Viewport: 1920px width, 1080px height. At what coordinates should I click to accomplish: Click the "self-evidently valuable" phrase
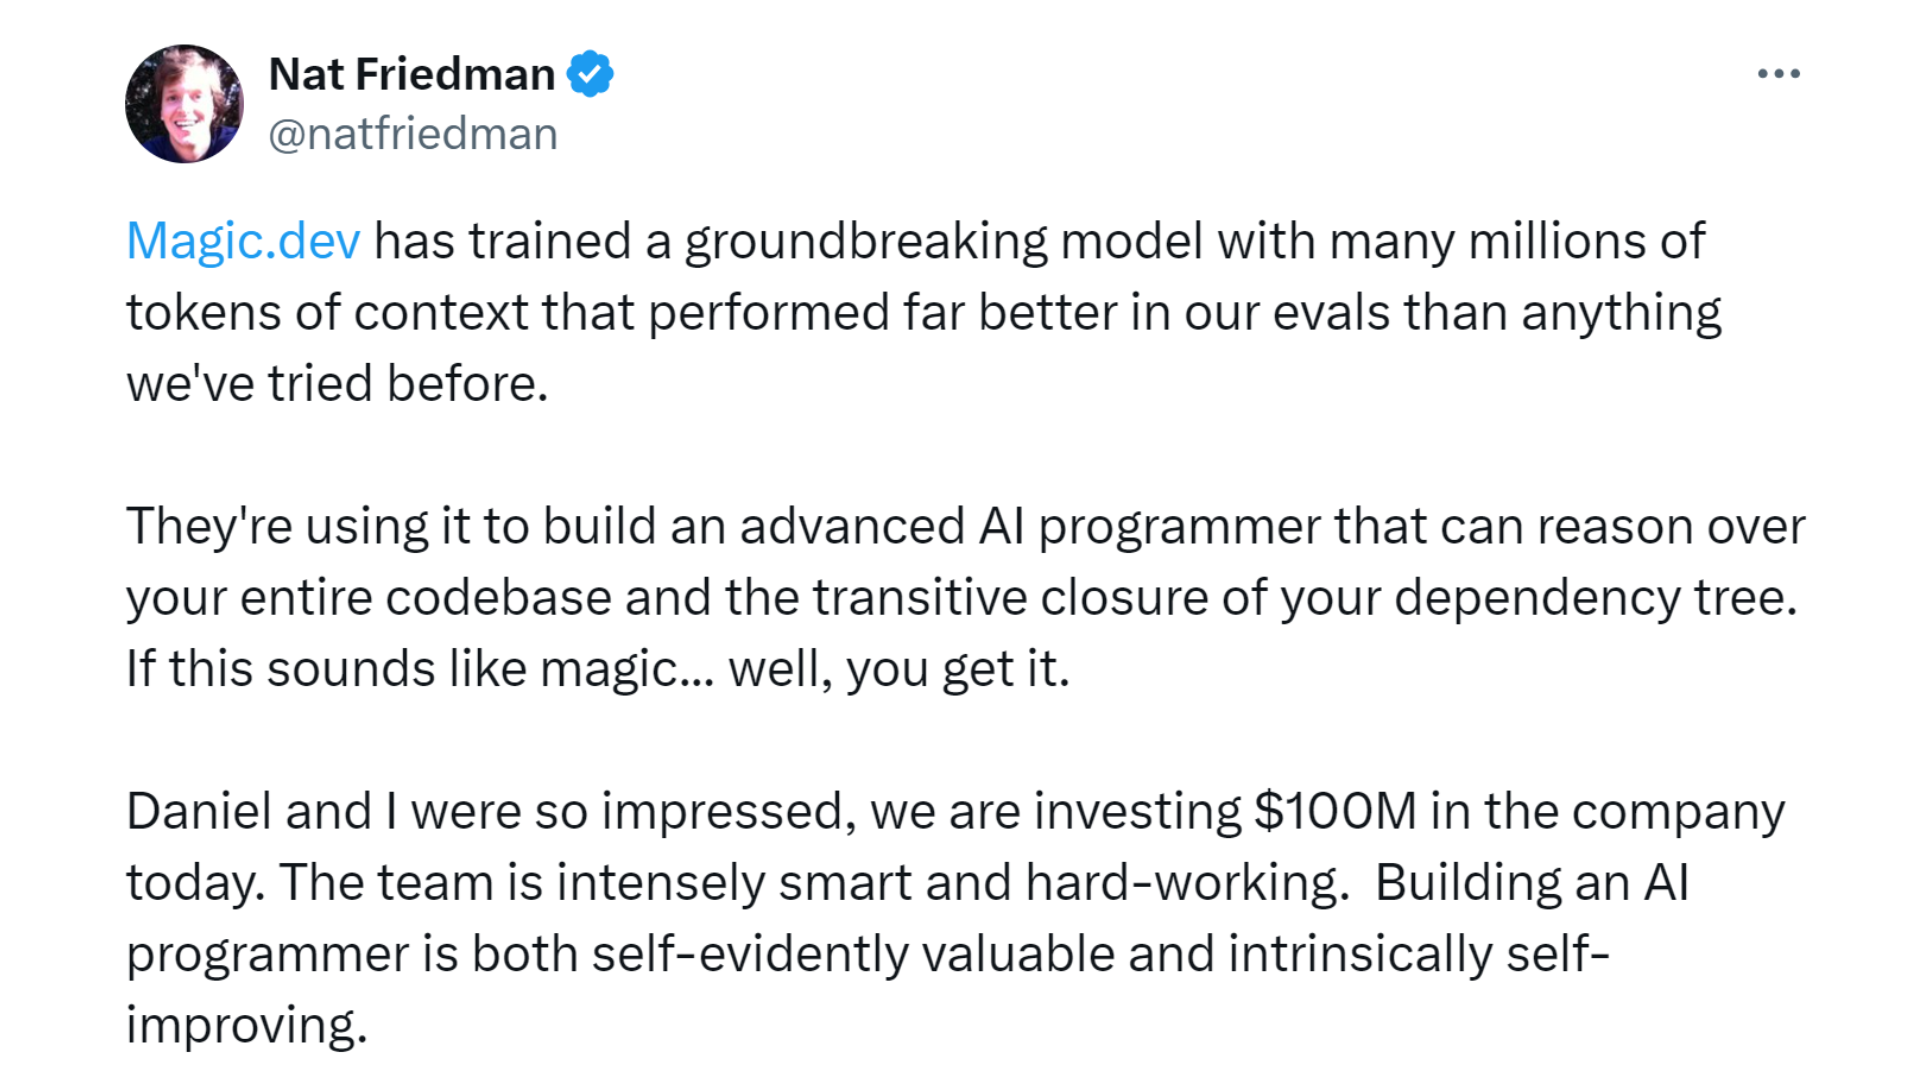[x=853, y=954]
